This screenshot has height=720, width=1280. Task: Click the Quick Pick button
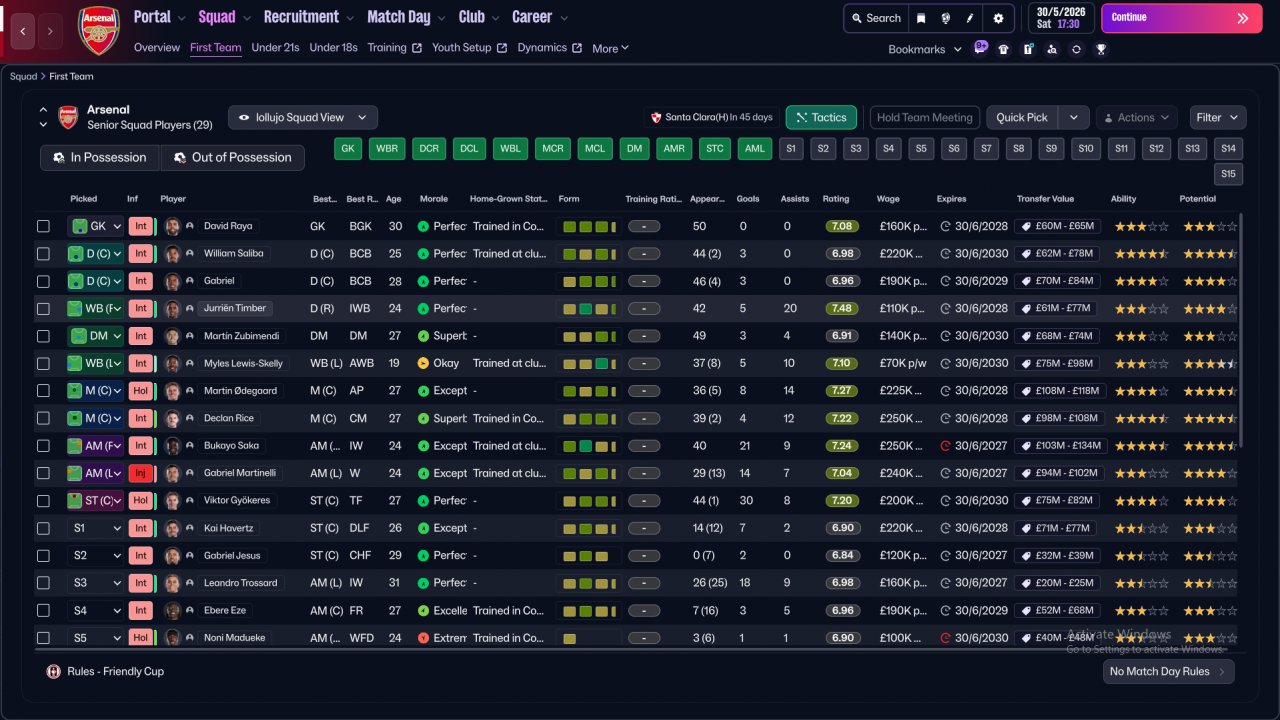pos(1022,117)
